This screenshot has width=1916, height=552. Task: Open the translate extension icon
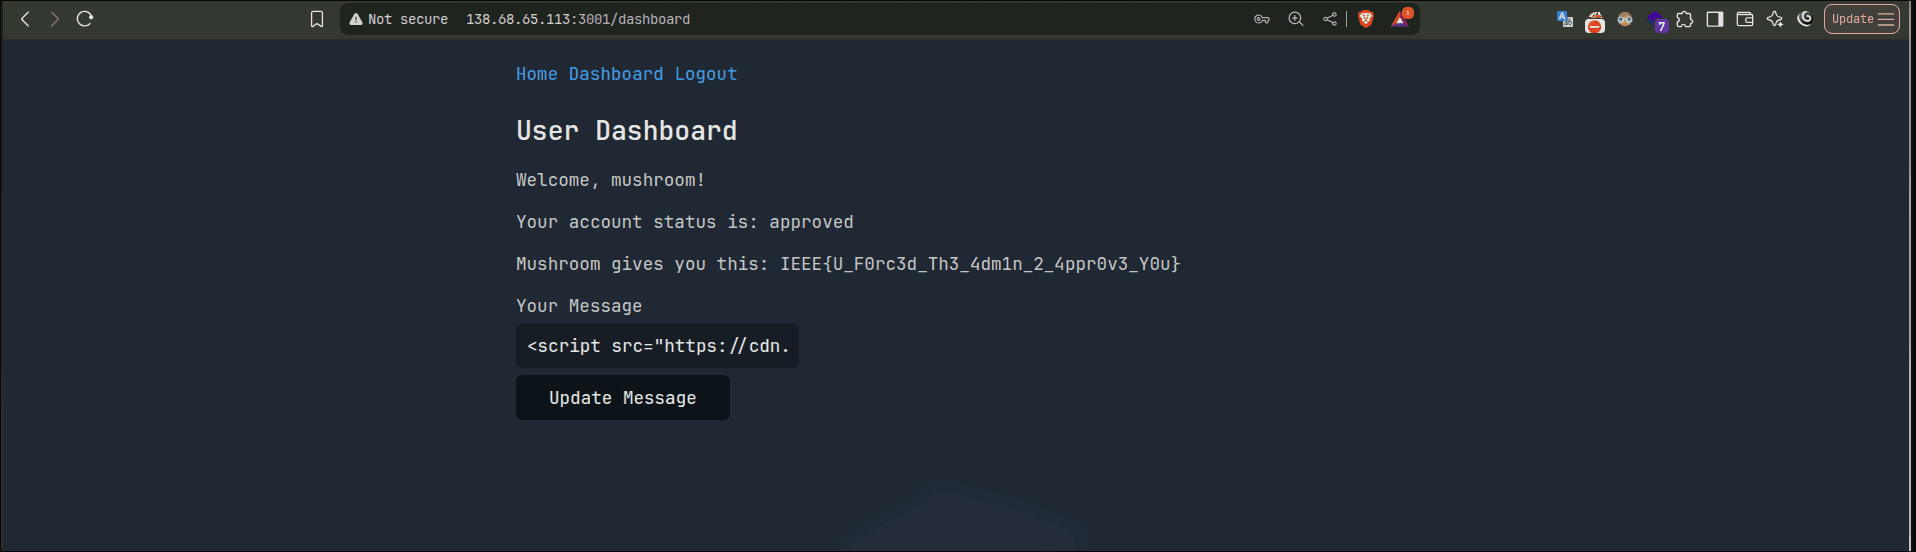1565,19
